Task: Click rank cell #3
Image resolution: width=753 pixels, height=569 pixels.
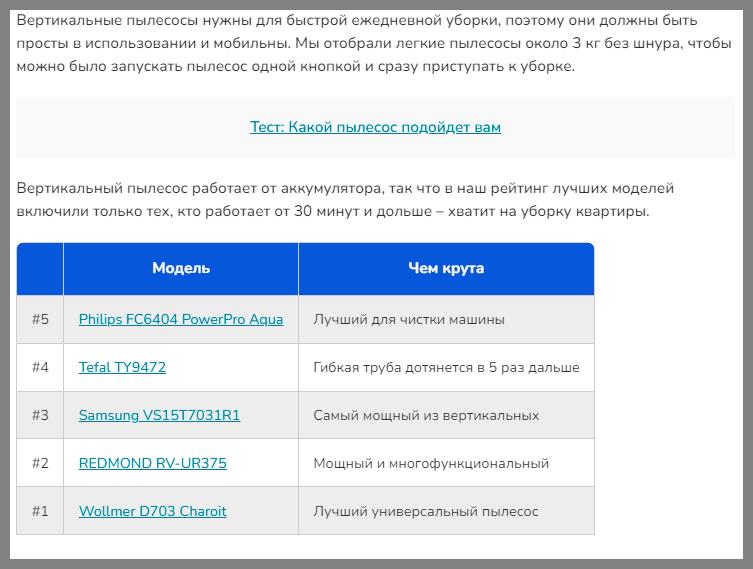Action: coord(40,415)
